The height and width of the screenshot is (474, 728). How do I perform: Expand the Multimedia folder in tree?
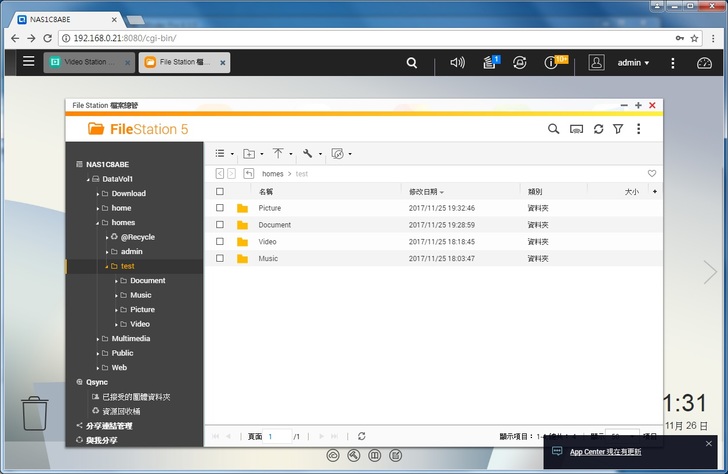click(x=99, y=339)
